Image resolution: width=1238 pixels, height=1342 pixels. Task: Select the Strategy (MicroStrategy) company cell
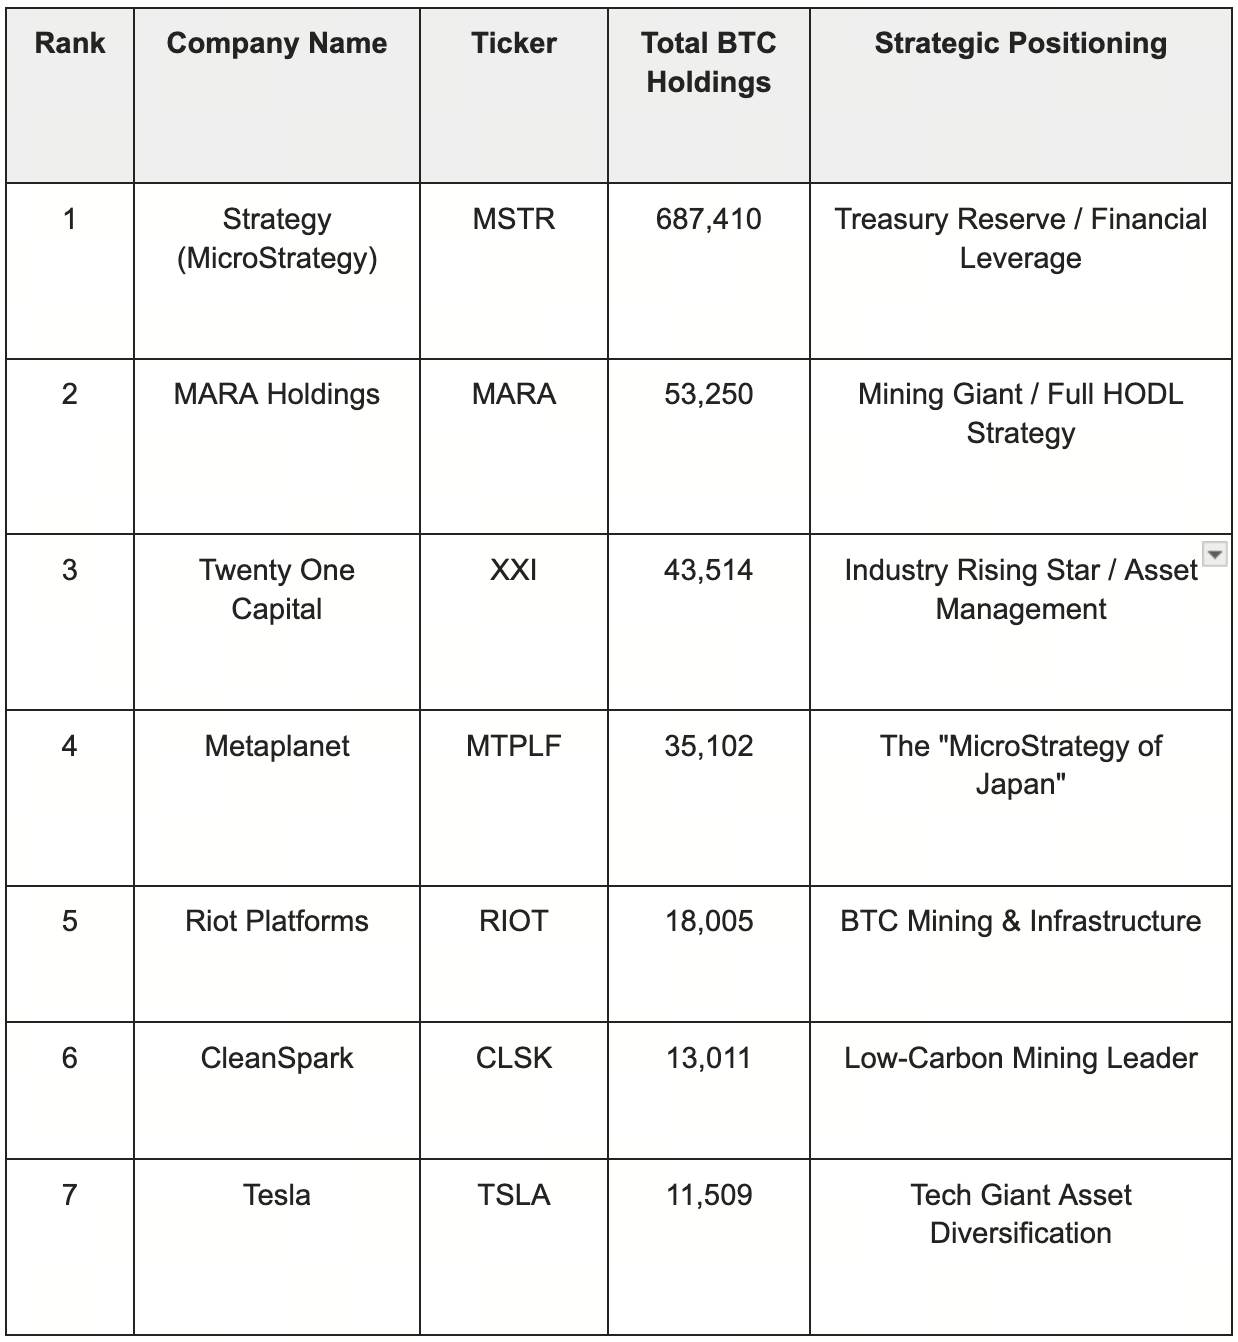(x=277, y=239)
